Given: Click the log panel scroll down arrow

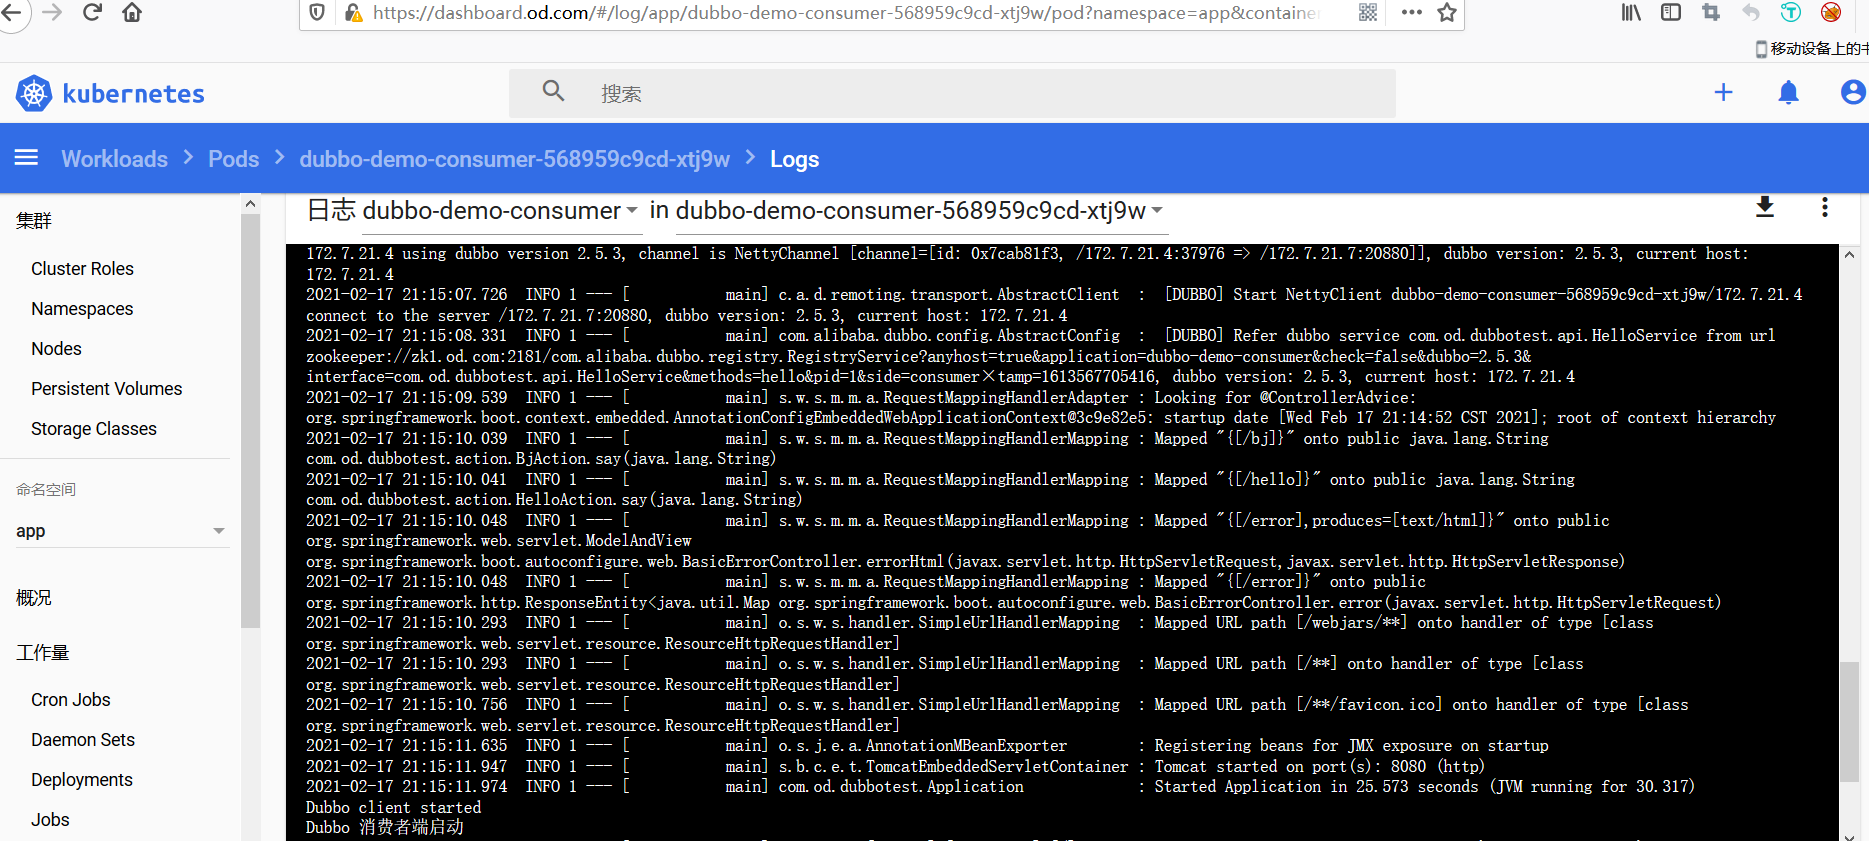Looking at the screenshot, I should point(1849,835).
